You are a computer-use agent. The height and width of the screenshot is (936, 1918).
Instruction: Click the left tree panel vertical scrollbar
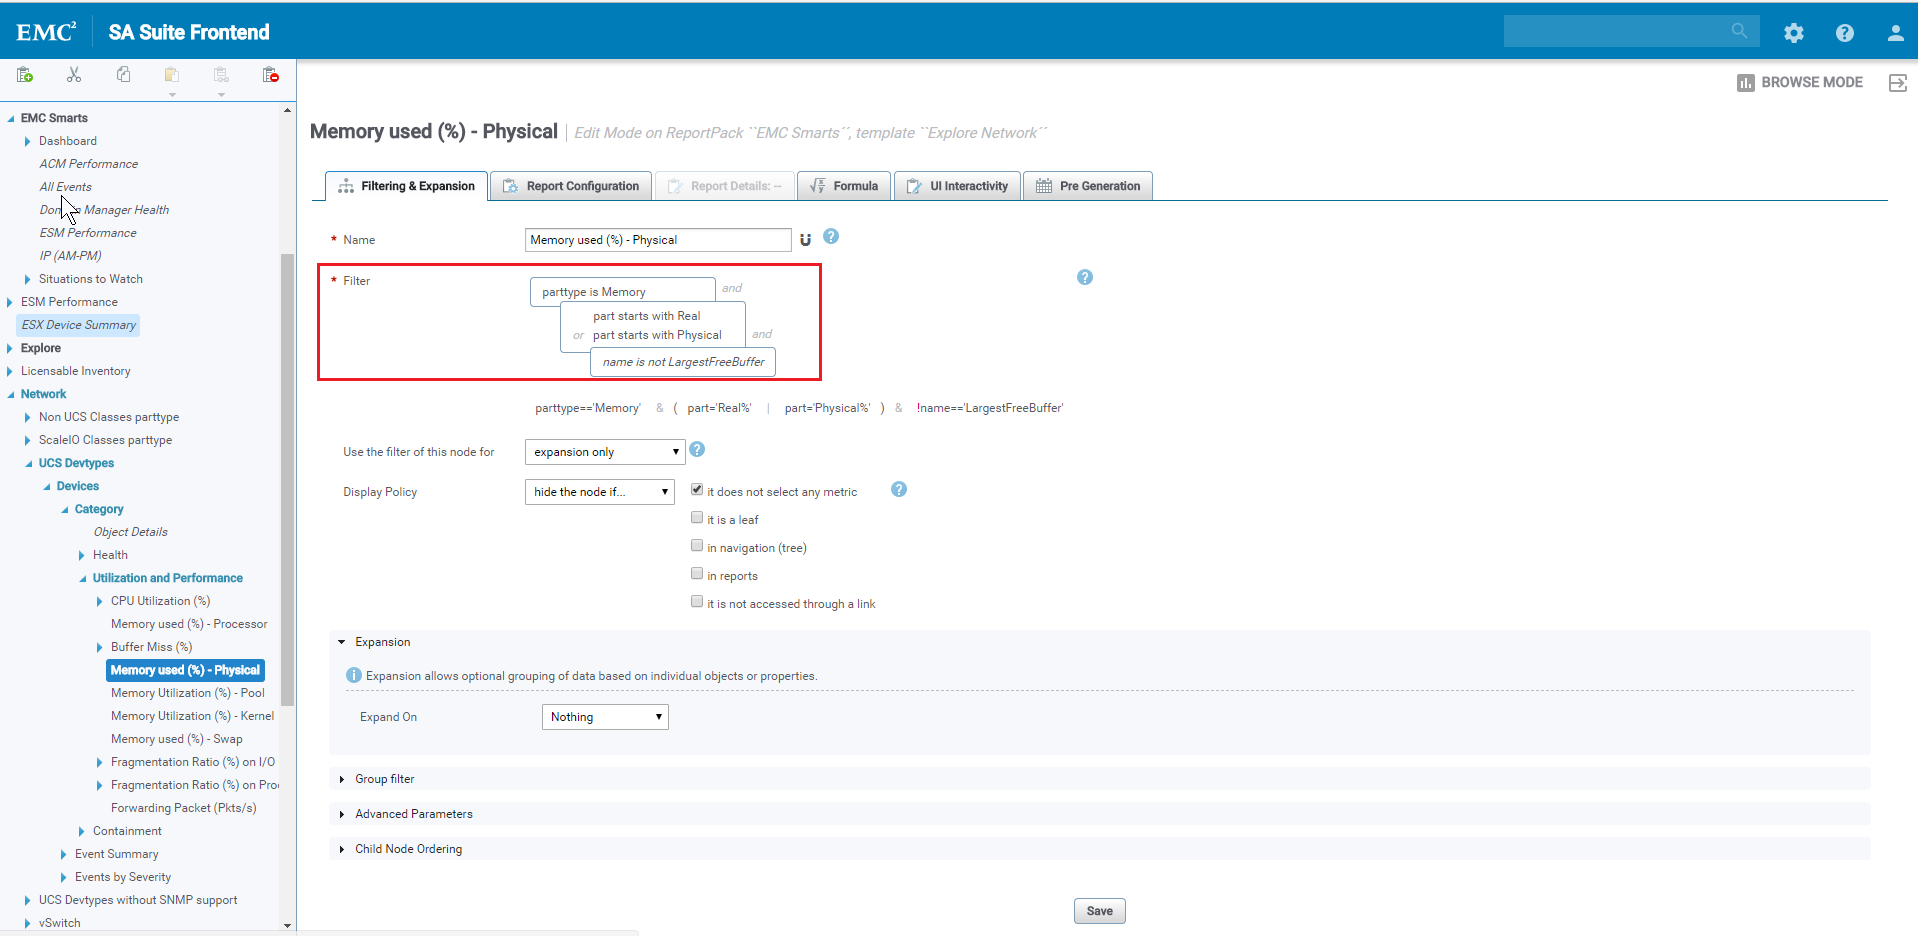(288, 480)
